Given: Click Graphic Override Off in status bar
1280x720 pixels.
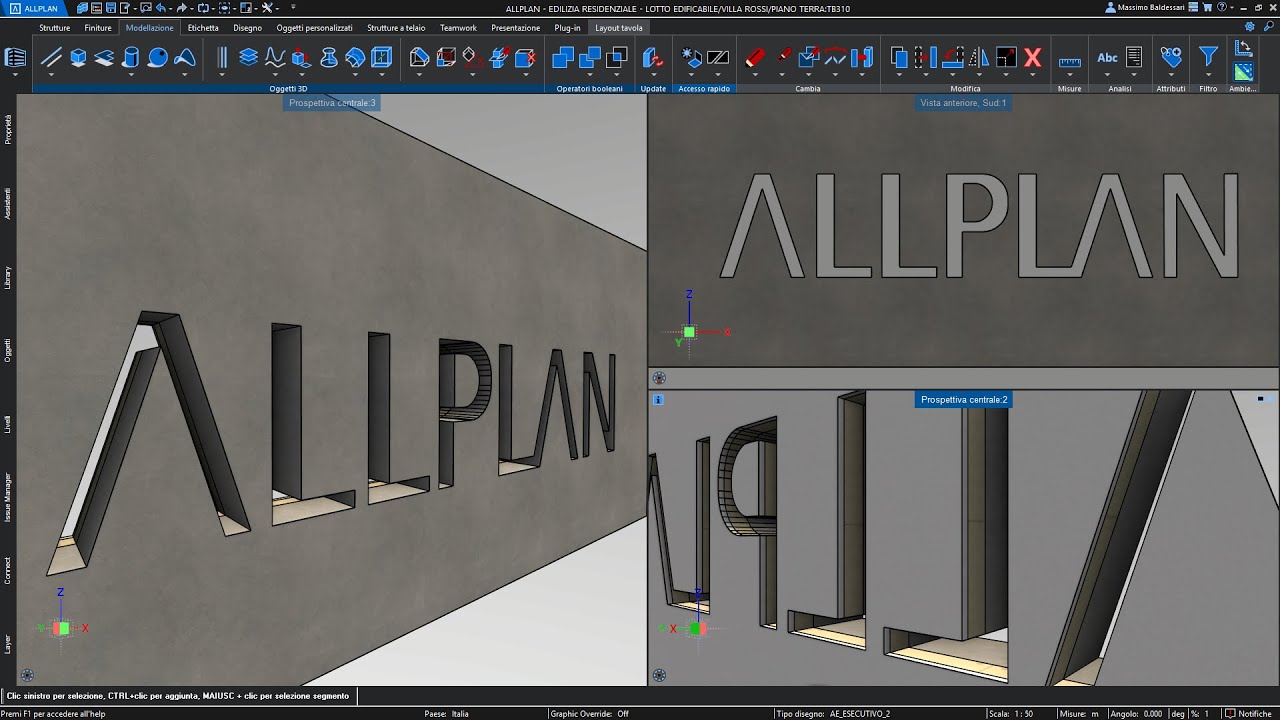Looking at the screenshot, I should point(589,714).
